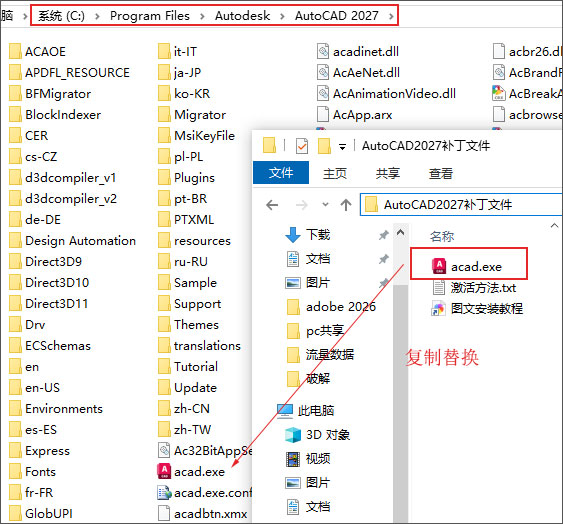This screenshot has width=563, height=524.
Task: Expand the chevron after Autodesk in the breadcrumb
Action: 282,16
